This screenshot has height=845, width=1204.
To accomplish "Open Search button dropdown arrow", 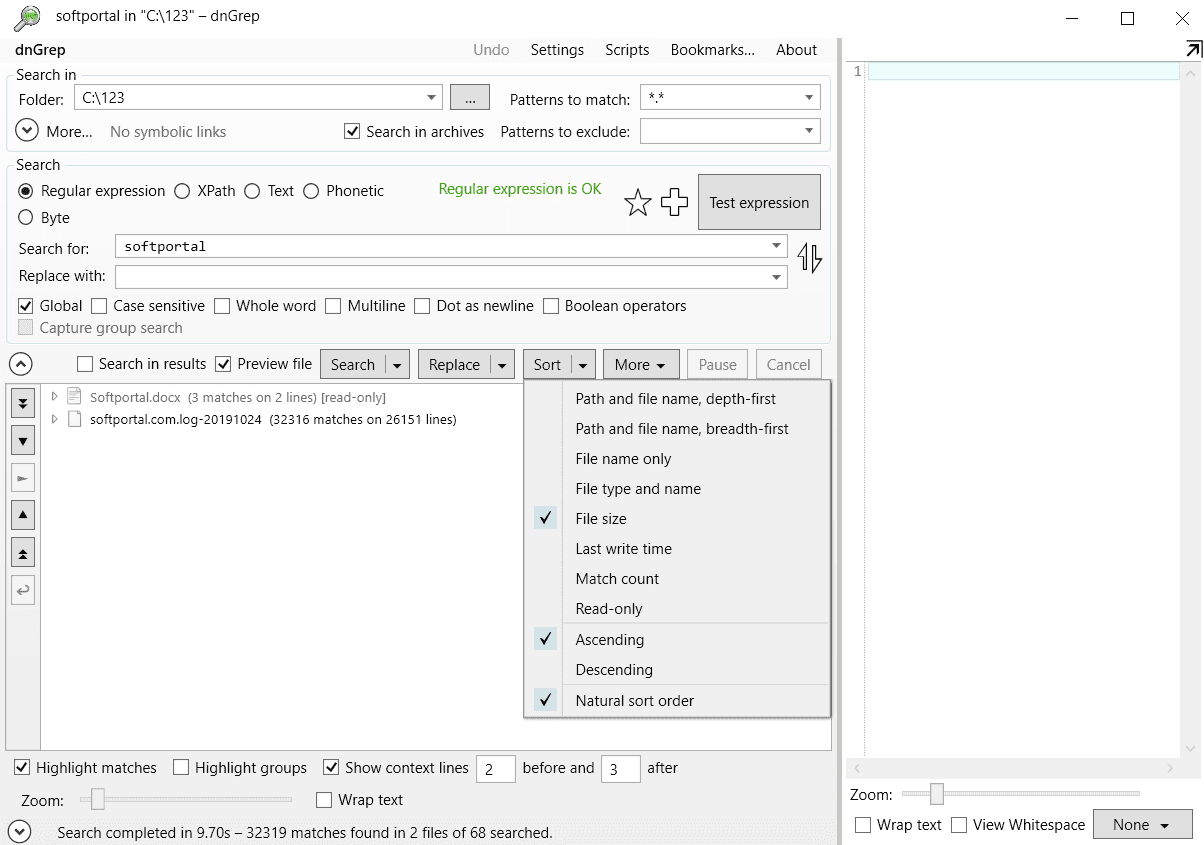I will click(398, 365).
